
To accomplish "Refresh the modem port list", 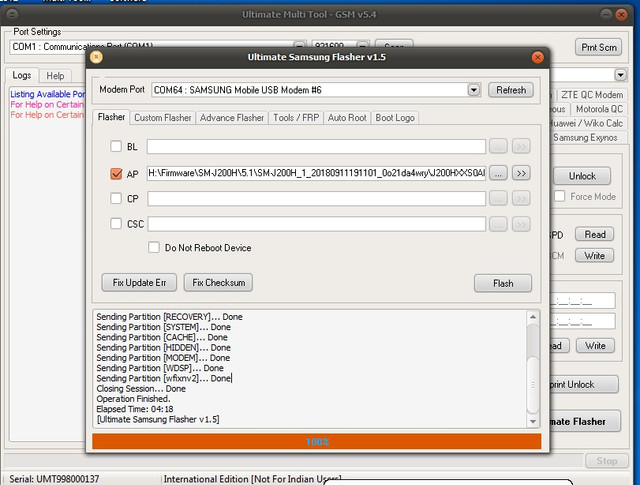I will [511, 90].
